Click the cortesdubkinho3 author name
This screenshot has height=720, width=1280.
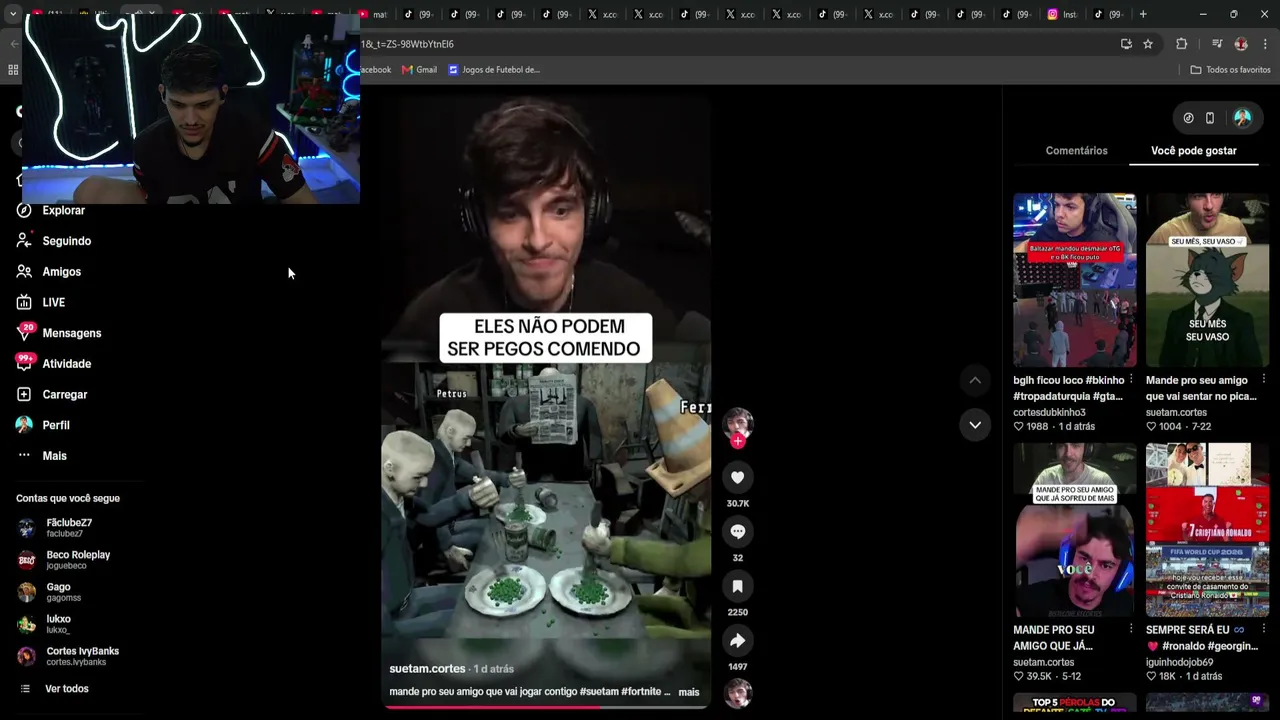[1049, 412]
